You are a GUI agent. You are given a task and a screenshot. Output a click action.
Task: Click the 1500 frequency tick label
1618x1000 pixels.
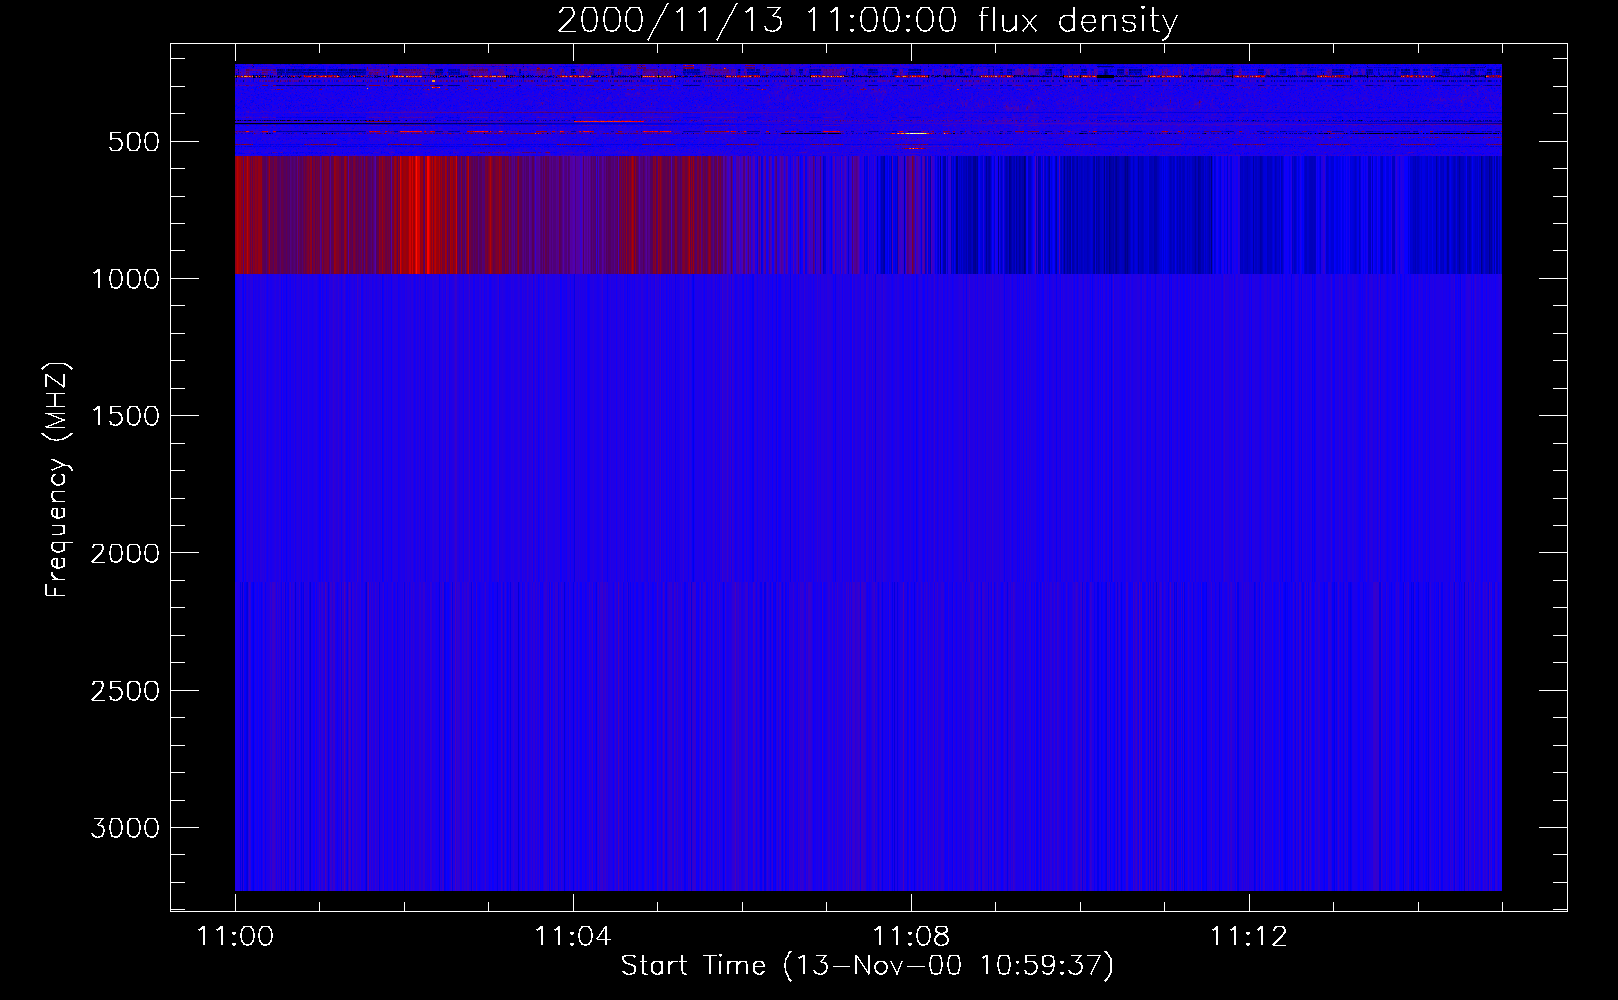tap(125, 416)
